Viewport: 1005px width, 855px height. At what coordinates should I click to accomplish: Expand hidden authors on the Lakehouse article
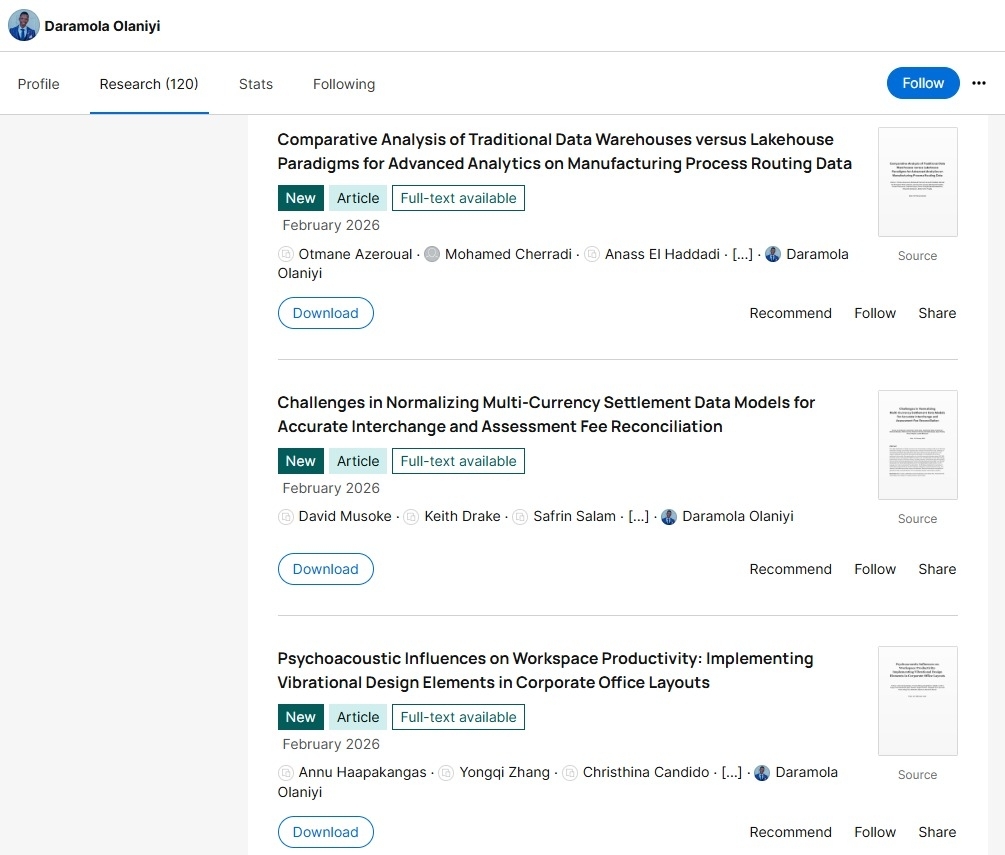pyautogui.click(x=742, y=254)
